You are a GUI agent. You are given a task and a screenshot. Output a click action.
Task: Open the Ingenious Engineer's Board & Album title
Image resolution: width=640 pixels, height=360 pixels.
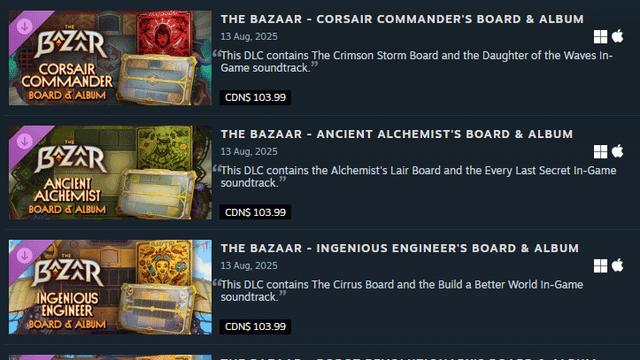[x=400, y=248]
